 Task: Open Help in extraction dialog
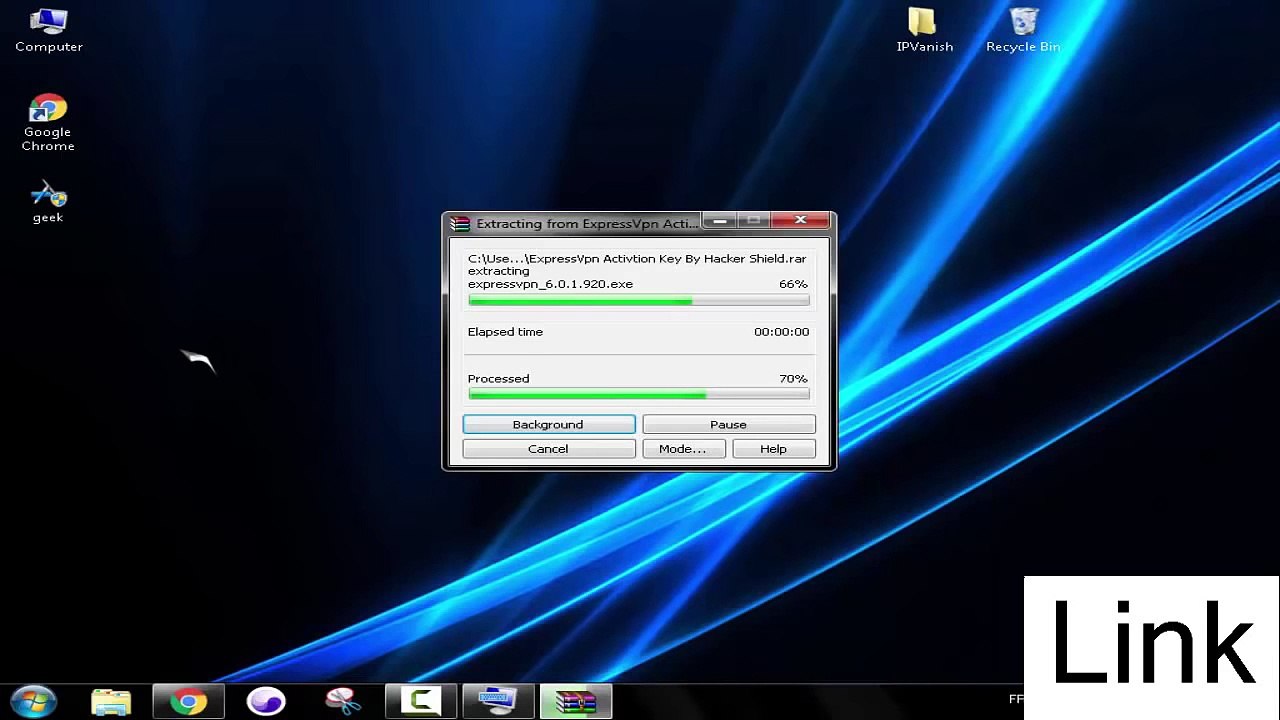pos(773,449)
